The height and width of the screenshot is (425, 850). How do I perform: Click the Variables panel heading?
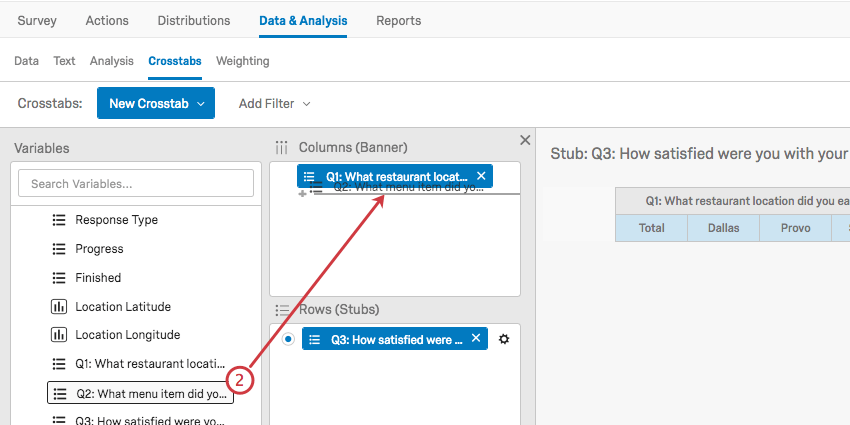tap(42, 148)
